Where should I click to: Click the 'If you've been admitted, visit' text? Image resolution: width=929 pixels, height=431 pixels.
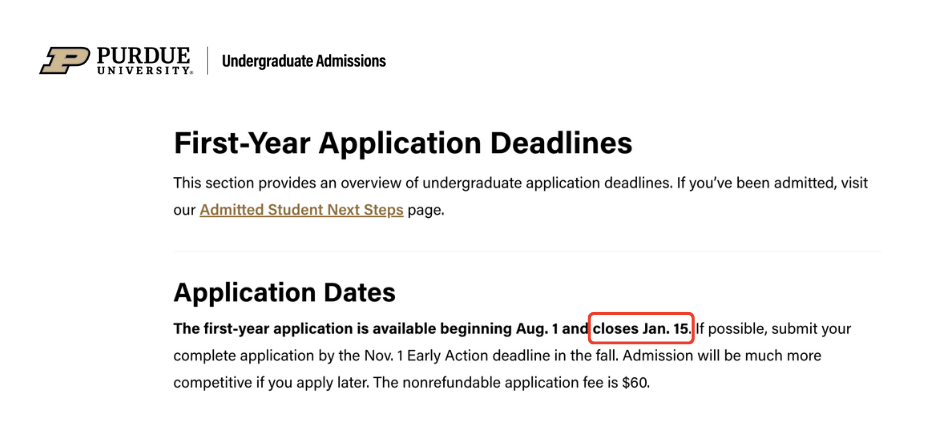[762, 183]
